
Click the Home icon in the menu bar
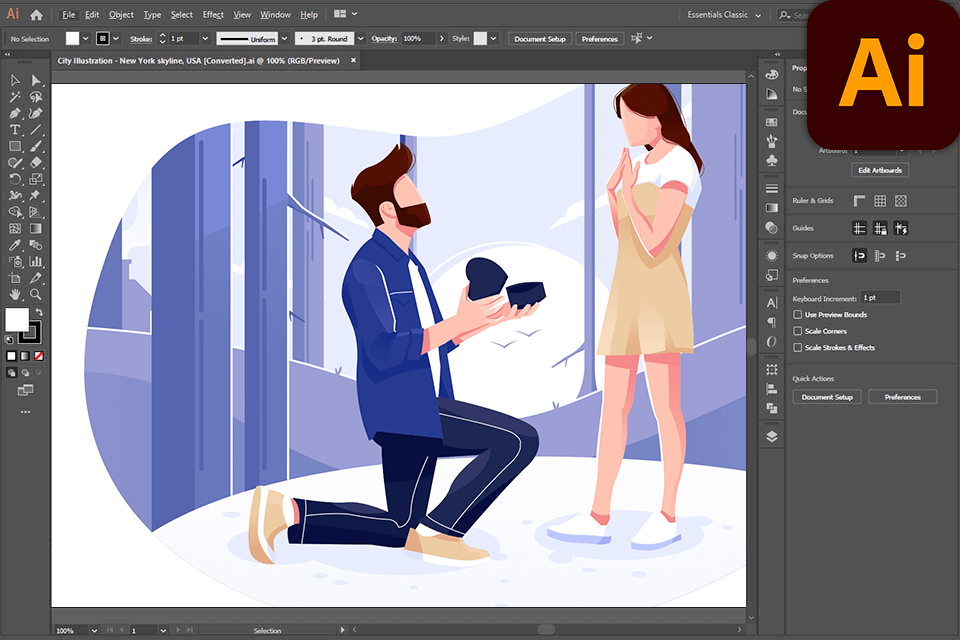(37, 15)
